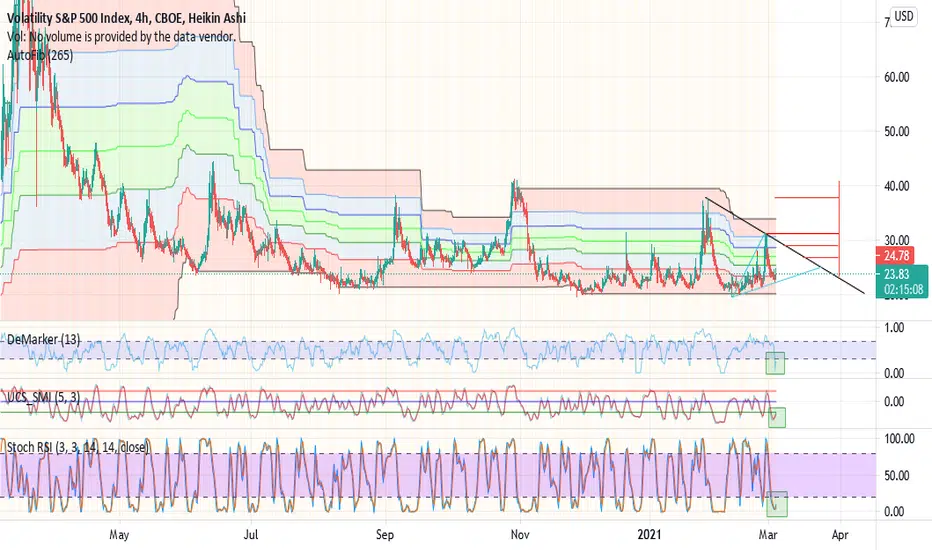The width and height of the screenshot is (932, 550).
Task: Click the Apr label on time axis
Action: (x=840, y=535)
